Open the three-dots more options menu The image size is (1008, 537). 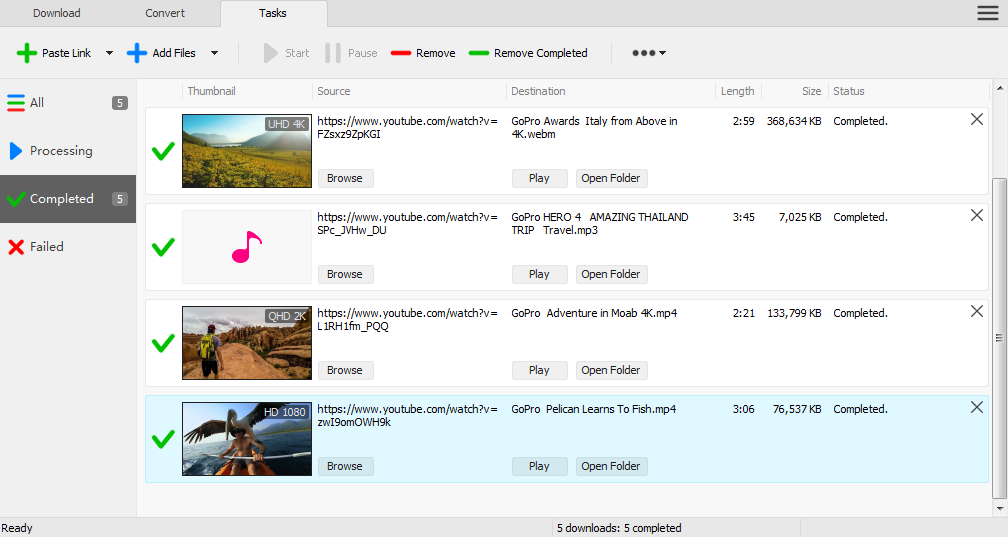coord(649,53)
